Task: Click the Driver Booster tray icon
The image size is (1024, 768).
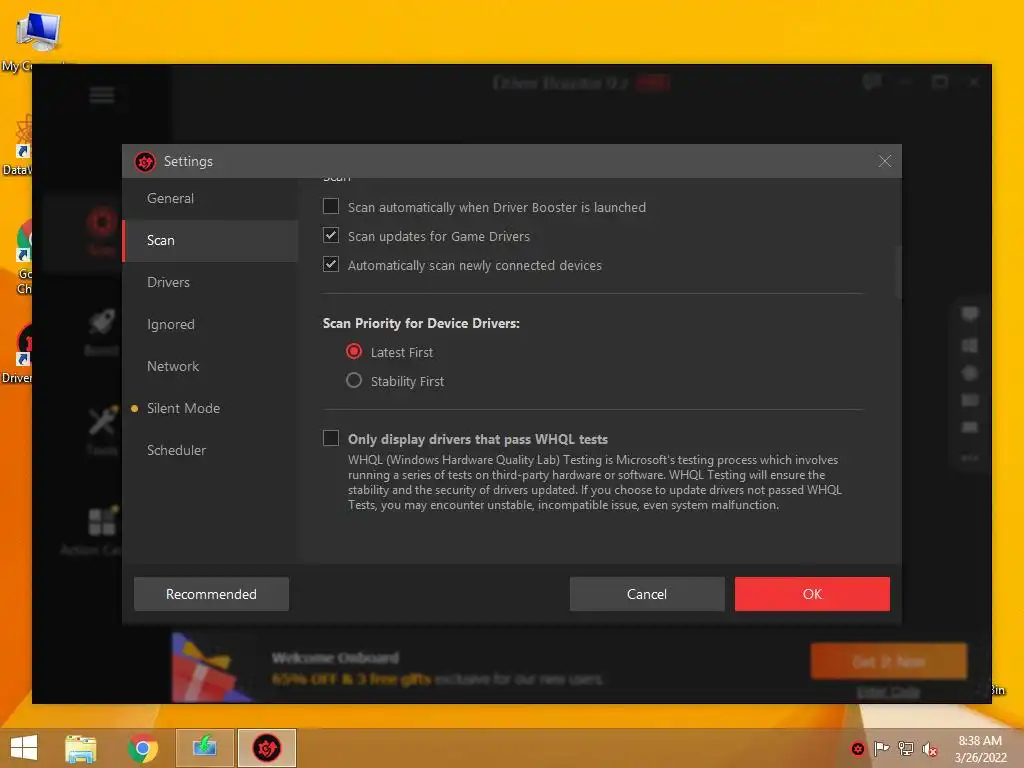Action: pyautogui.click(x=857, y=749)
